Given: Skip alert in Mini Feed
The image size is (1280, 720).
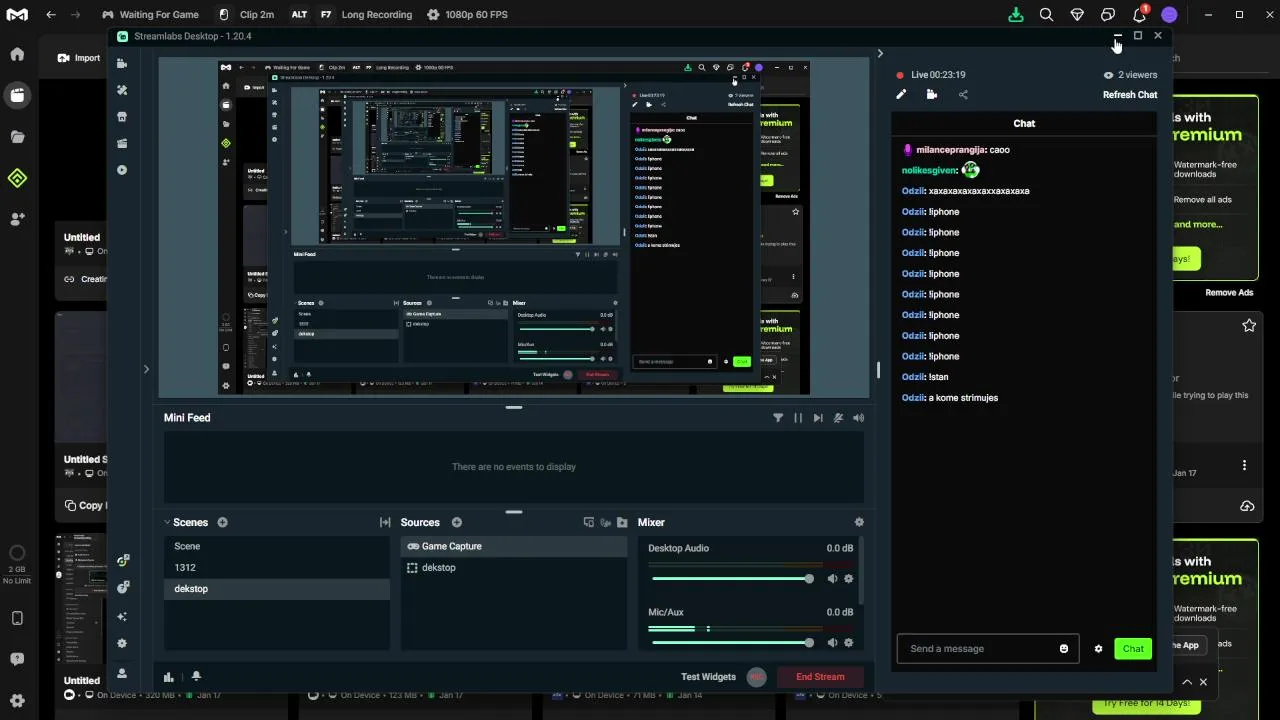Looking at the screenshot, I should tap(818, 418).
